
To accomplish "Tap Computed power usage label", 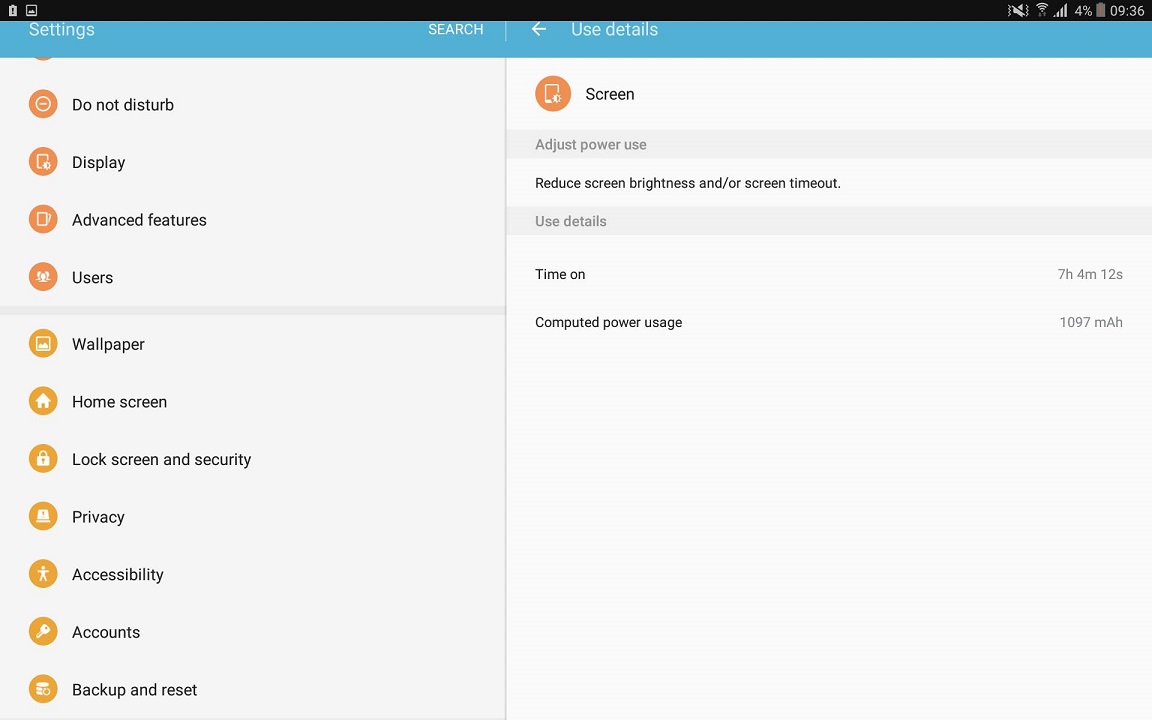I will coord(608,323).
